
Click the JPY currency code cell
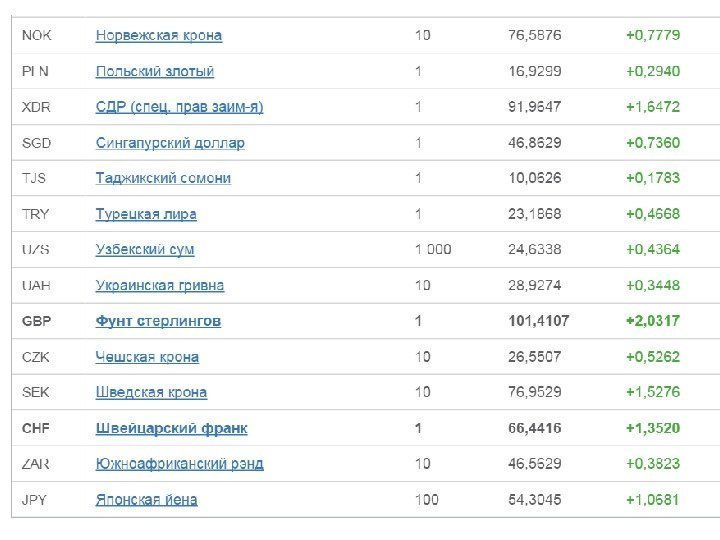tap(36, 499)
